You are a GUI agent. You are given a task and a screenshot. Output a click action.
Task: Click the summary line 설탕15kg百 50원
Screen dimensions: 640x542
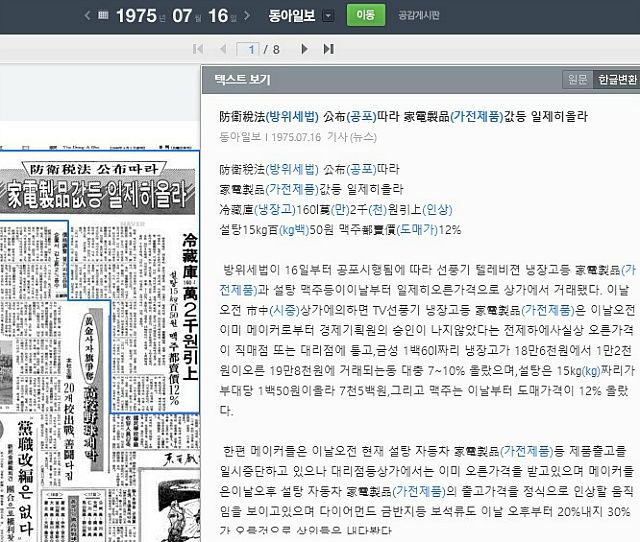pos(340,230)
